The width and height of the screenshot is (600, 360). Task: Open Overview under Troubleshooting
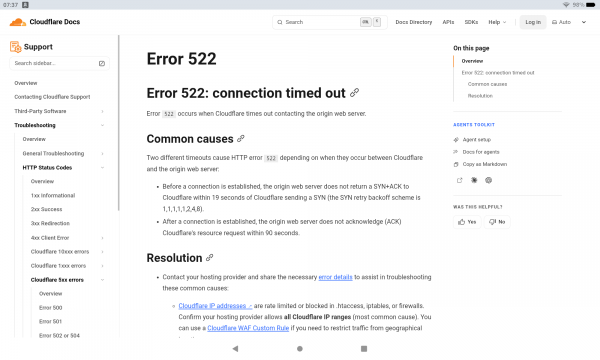(x=34, y=139)
